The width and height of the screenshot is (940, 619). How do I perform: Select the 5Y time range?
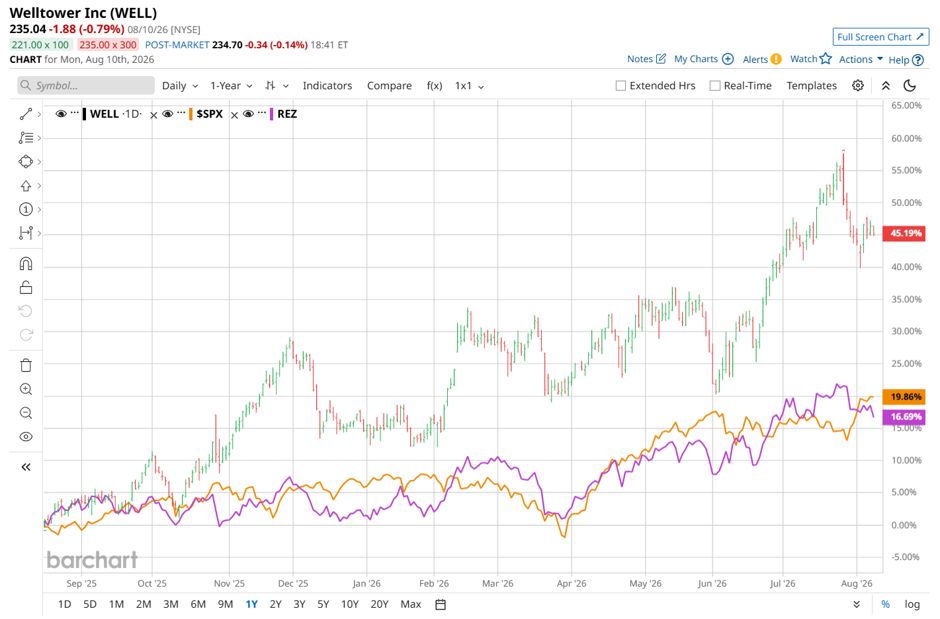tap(323, 605)
